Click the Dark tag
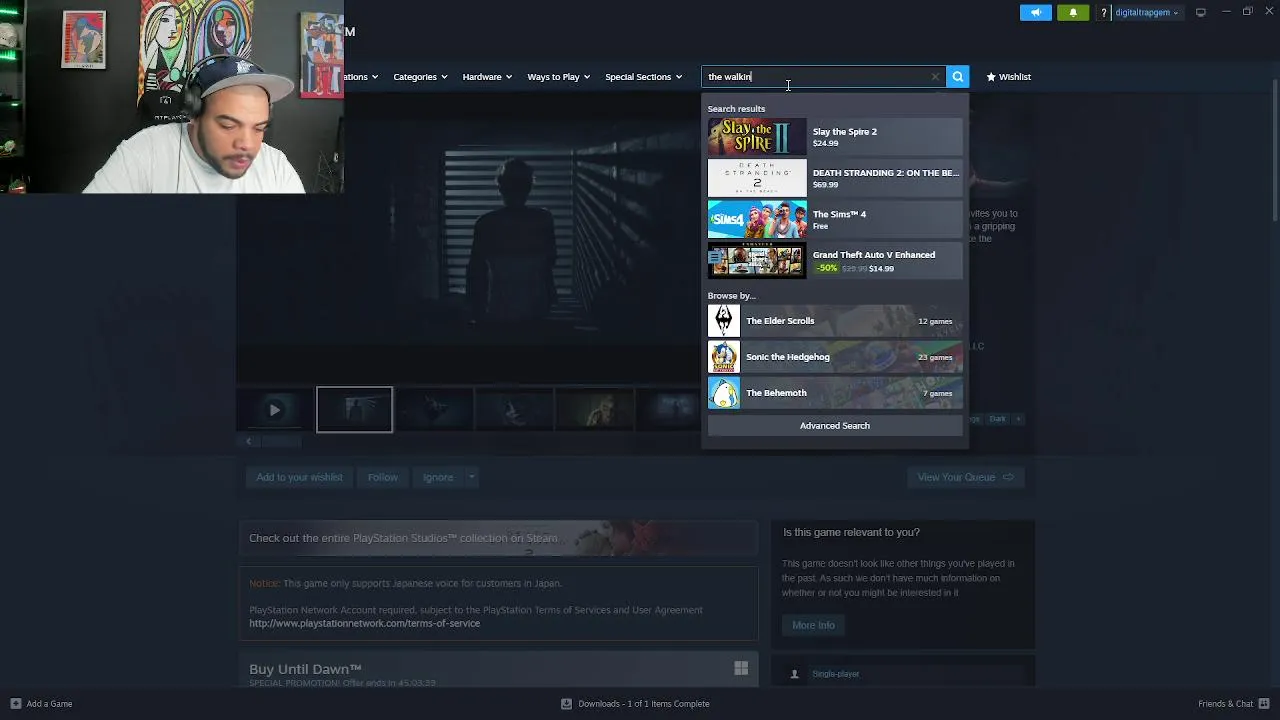 click(997, 419)
